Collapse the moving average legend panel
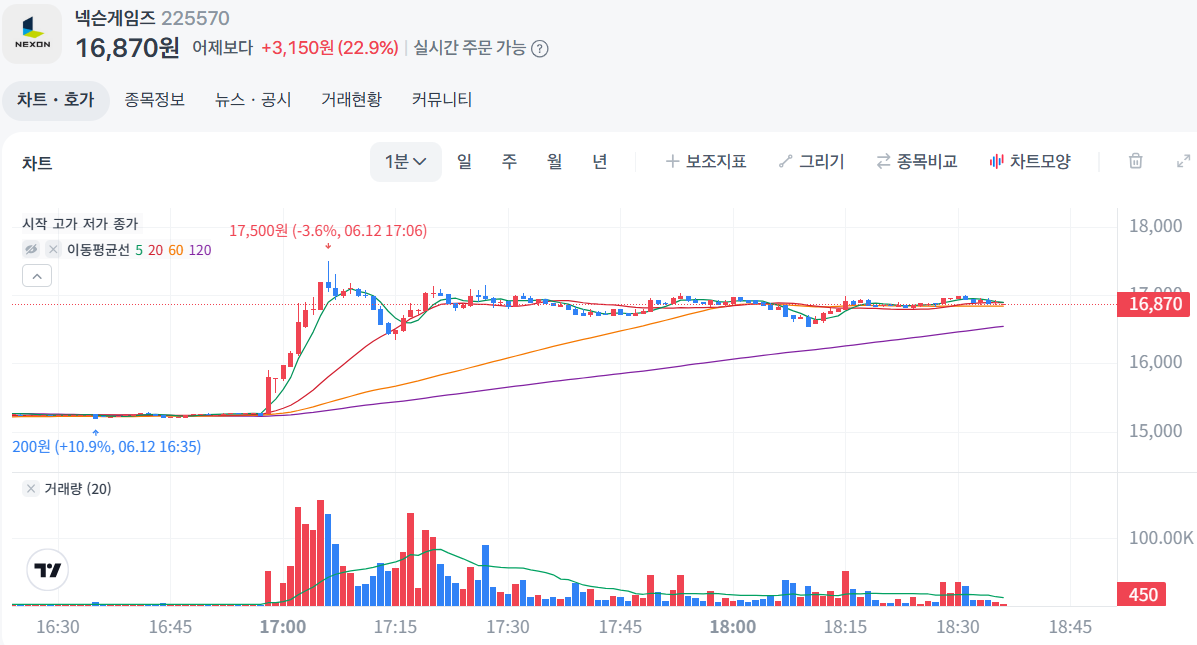Viewport: 1197px width, 645px height. tap(36, 275)
